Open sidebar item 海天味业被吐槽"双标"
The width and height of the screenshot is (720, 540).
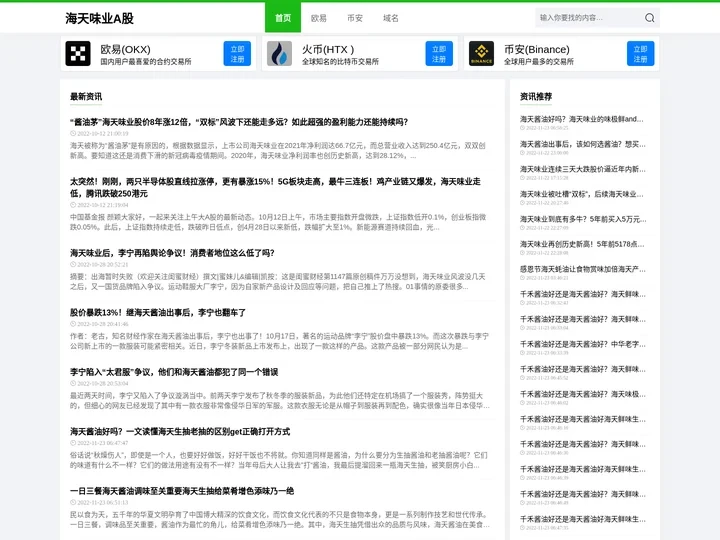point(582,194)
